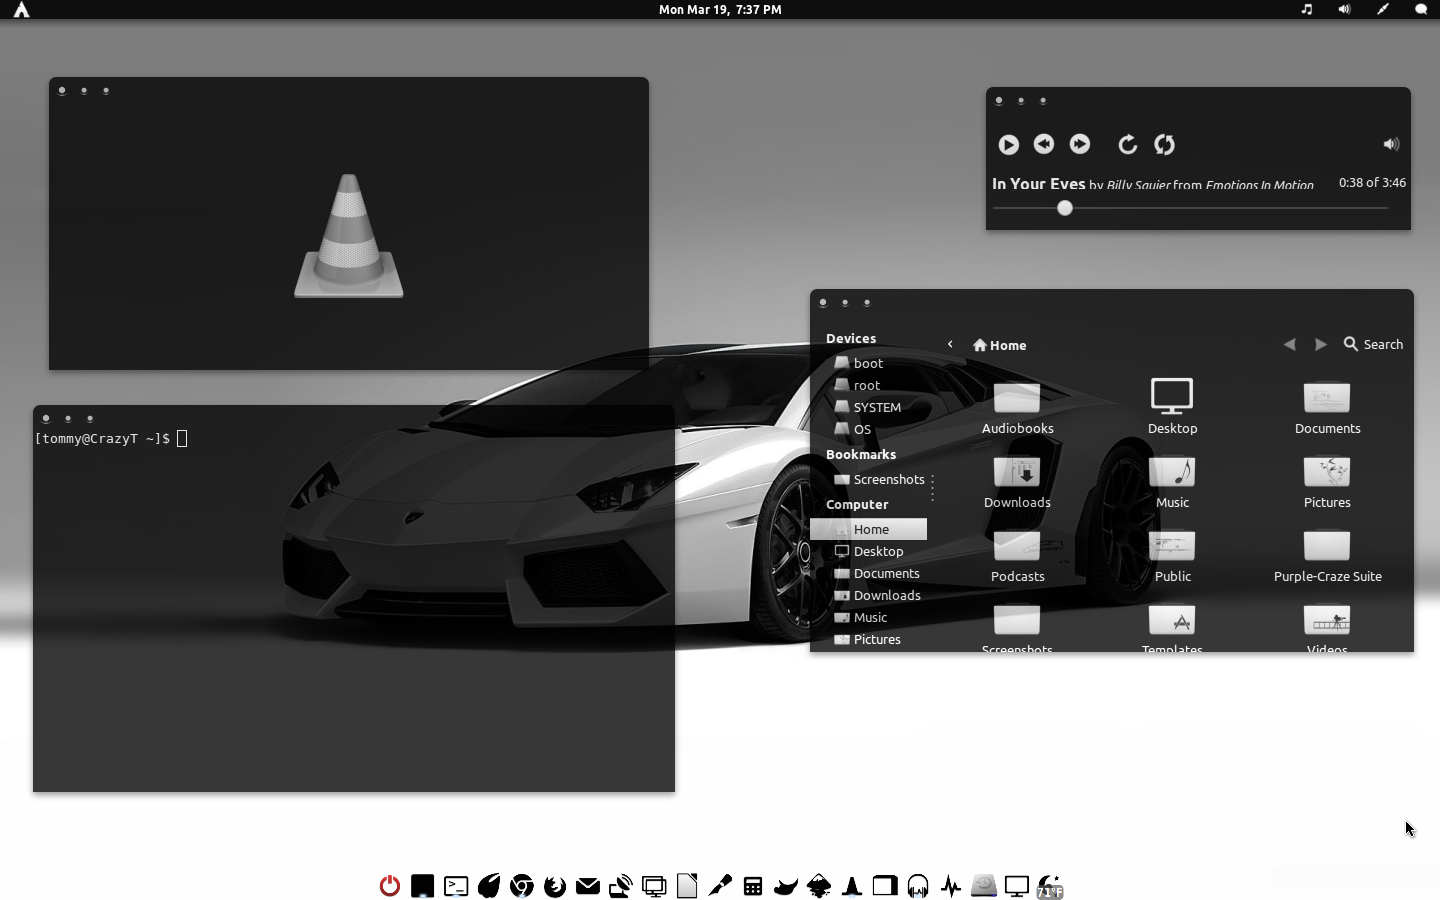This screenshot has height=900, width=1440.
Task: Go back in the file manager
Action: 1290,344
